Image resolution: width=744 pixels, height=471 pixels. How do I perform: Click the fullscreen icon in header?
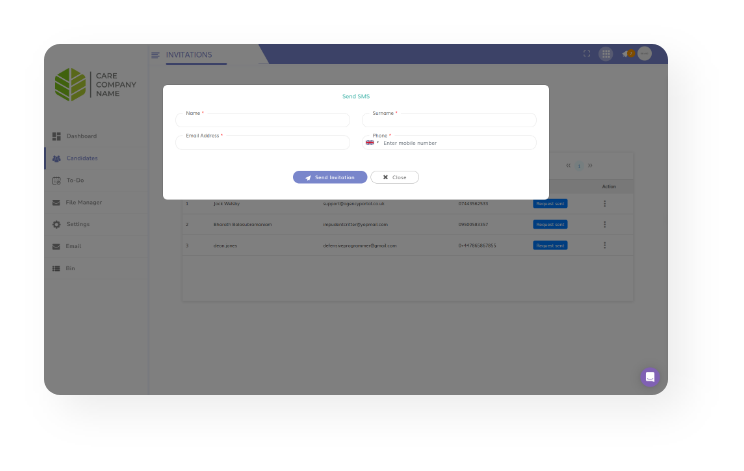point(587,54)
